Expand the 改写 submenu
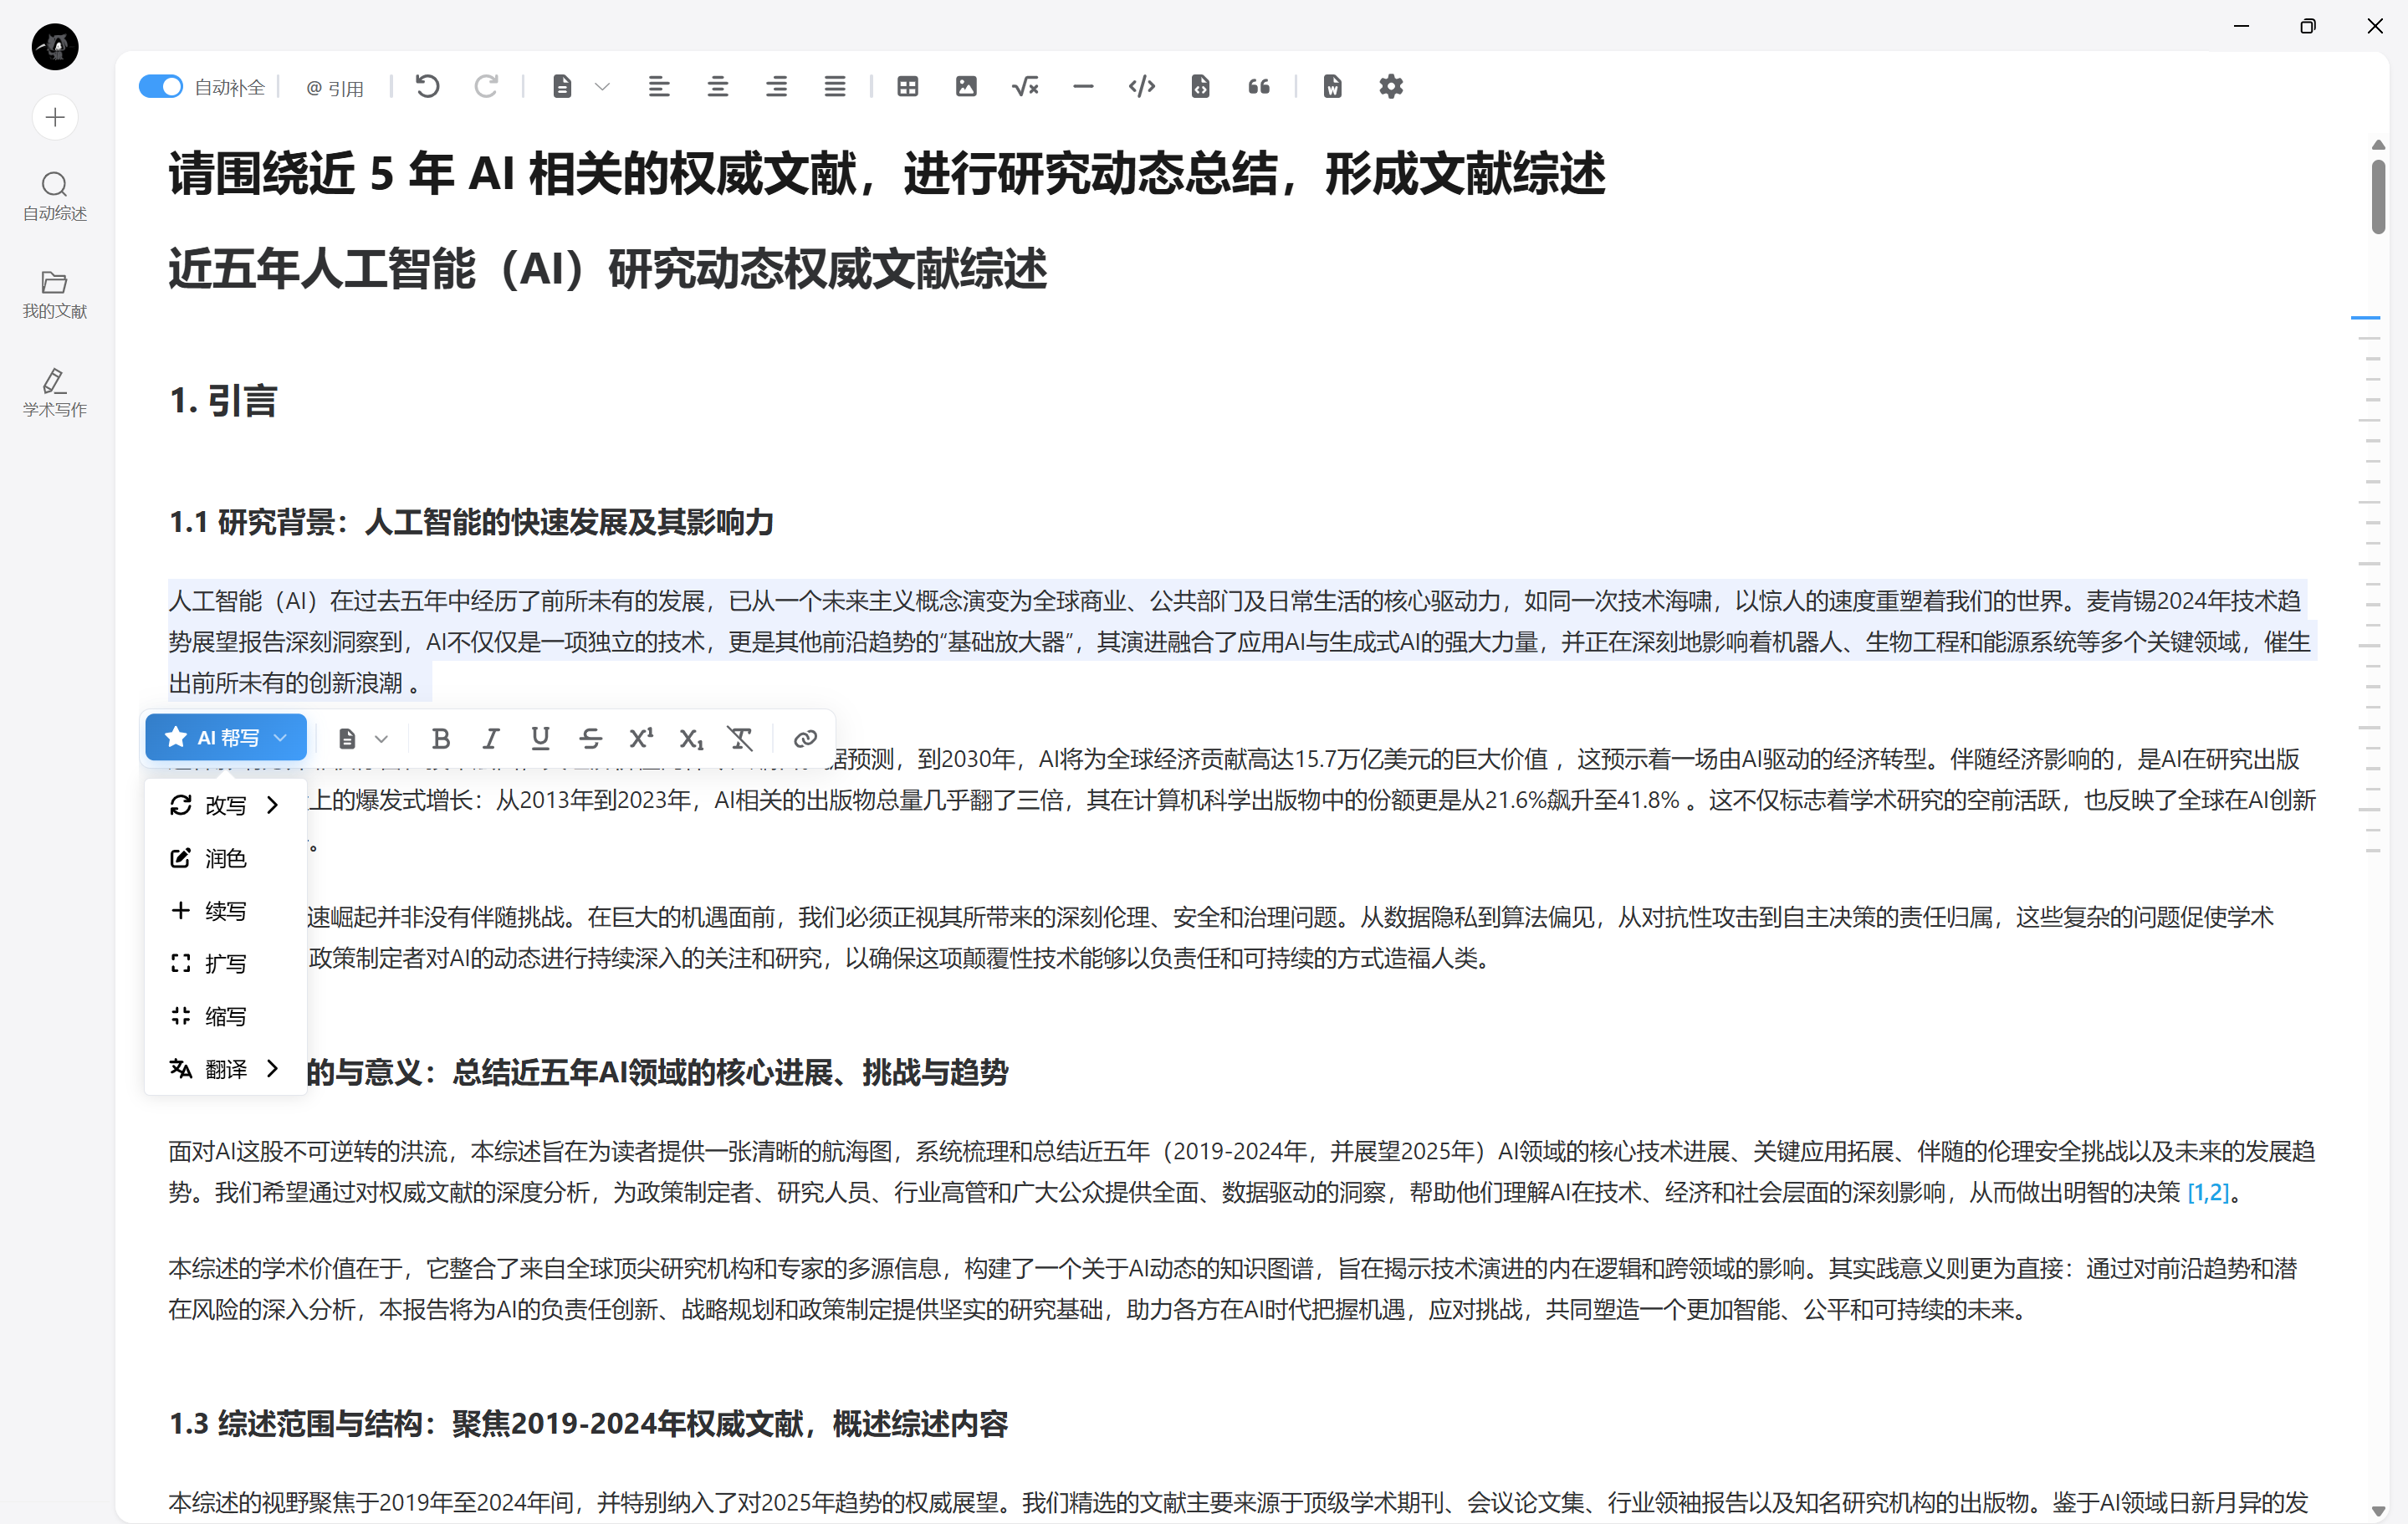The height and width of the screenshot is (1524, 2408). [x=226, y=805]
